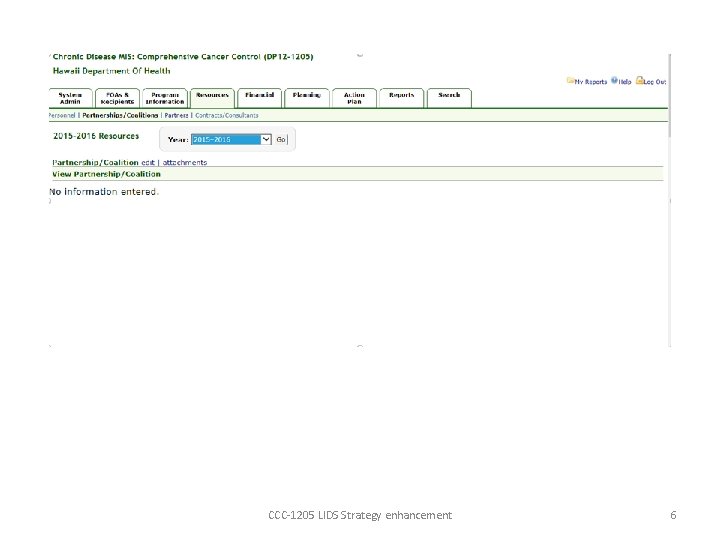Click the Chronic Disease MIS header title
720x540 pixels.
tap(183, 56)
